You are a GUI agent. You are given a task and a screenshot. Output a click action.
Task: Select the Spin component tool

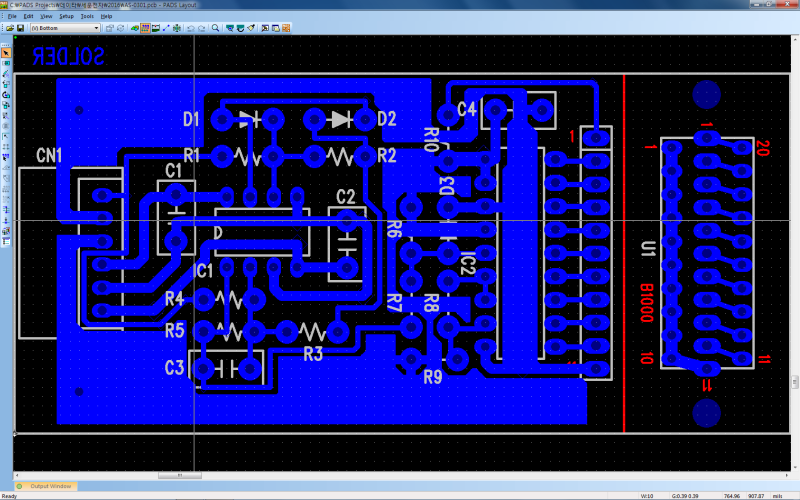(6, 95)
